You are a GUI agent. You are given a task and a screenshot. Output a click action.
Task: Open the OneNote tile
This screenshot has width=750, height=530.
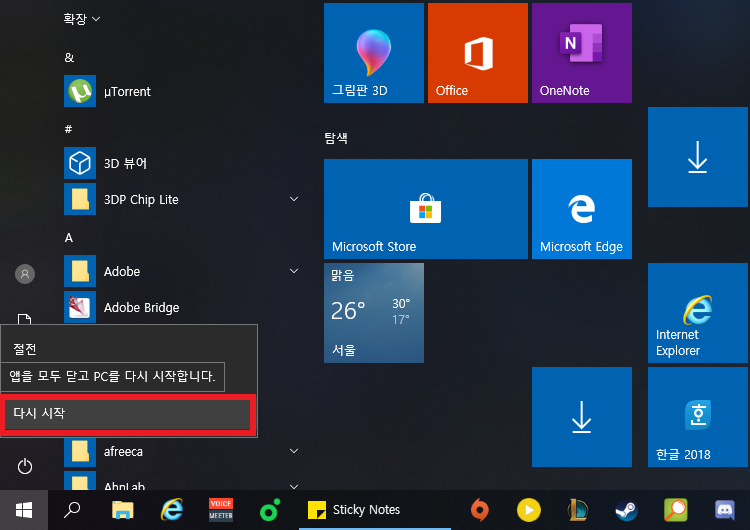coord(582,53)
